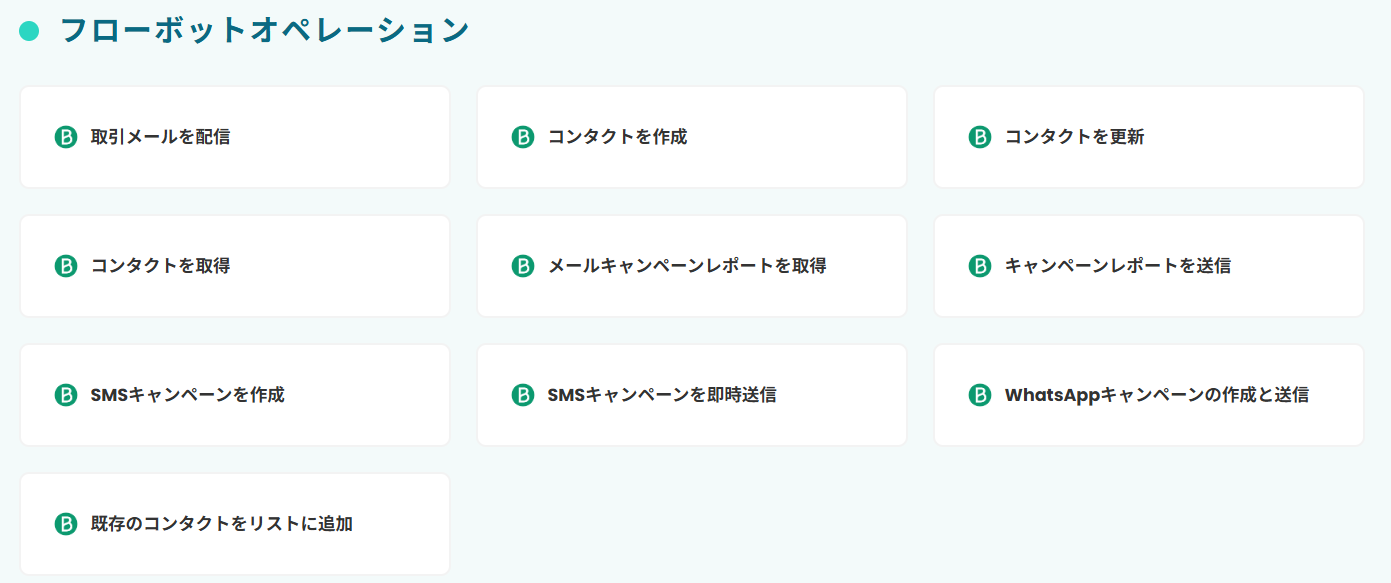
Task: Click the フローボットオペレーション section heading
Action: coord(264,31)
